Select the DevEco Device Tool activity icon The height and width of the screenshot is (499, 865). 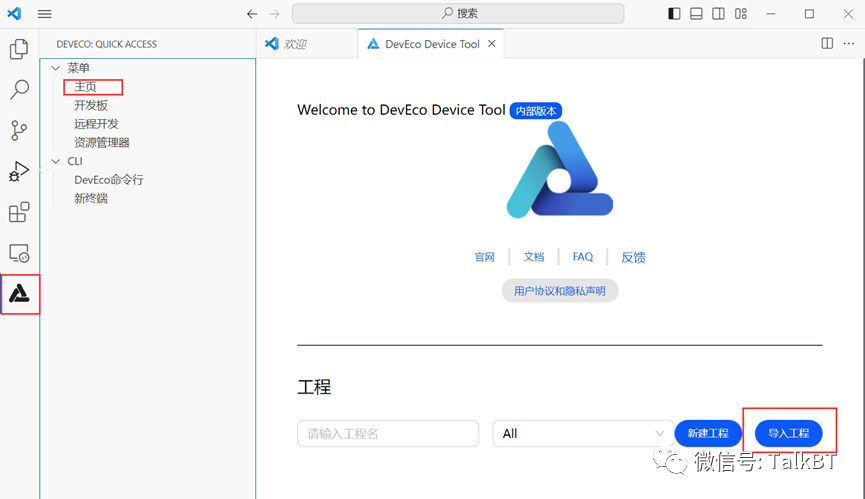[19, 294]
